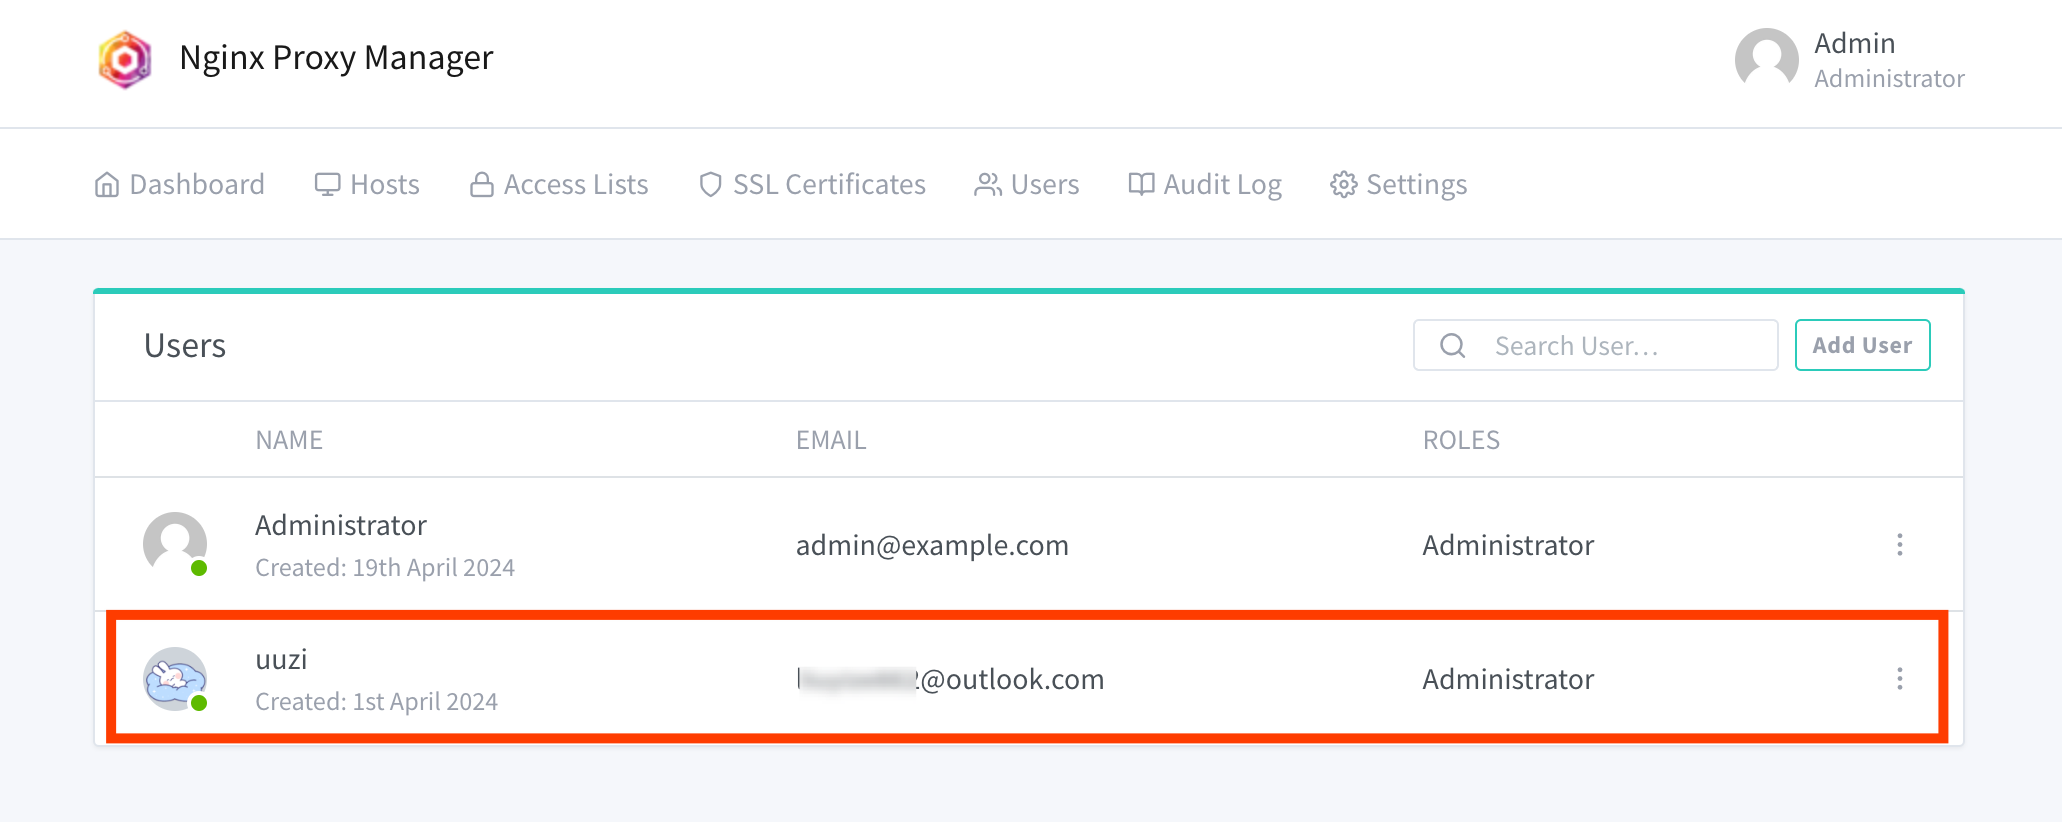Open the Hosts menu
This screenshot has width=2062, height=822.
coord(367,184)
